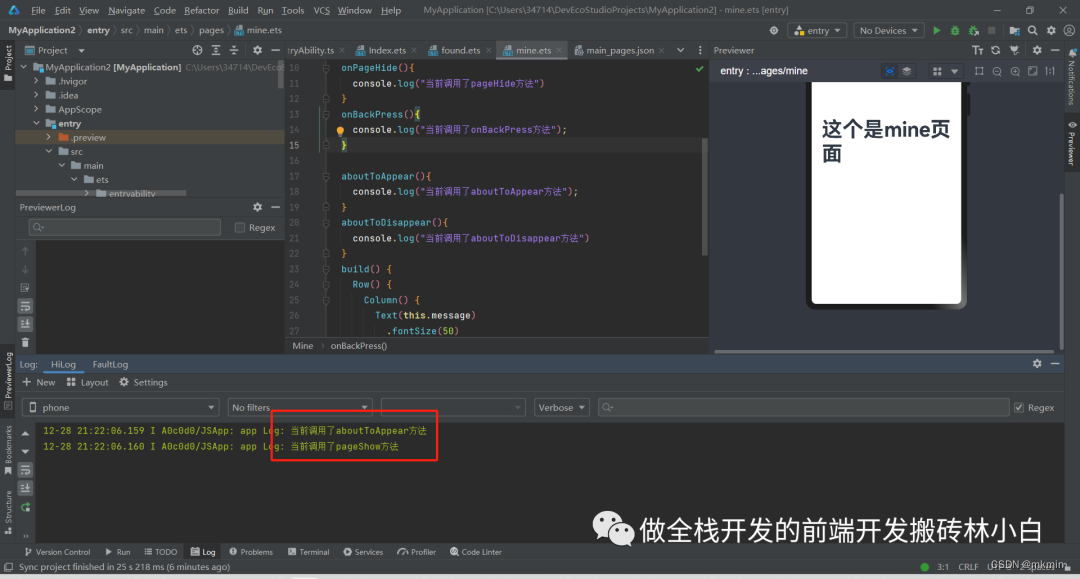
Task: Click the editor vertical scrollbar
Action: [705, 197]
